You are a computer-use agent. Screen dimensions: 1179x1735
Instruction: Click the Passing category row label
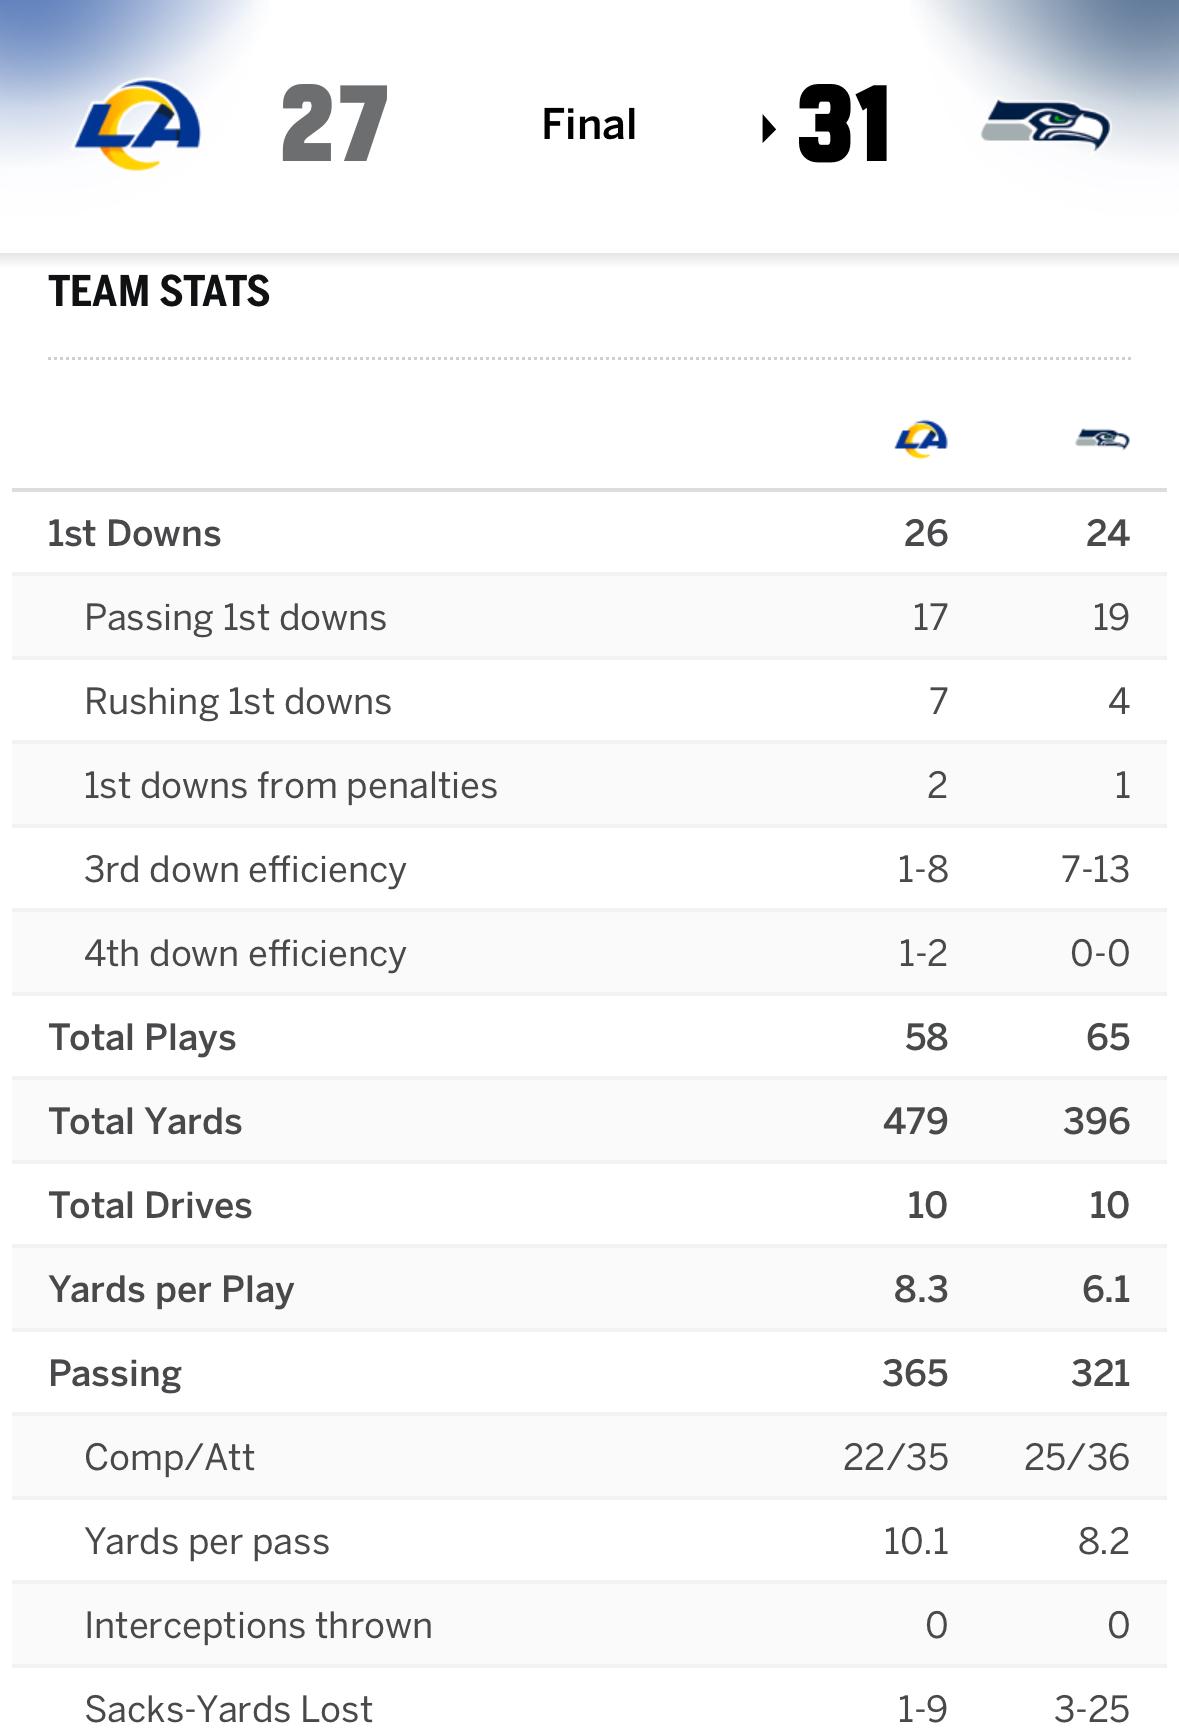point(115,1374)
